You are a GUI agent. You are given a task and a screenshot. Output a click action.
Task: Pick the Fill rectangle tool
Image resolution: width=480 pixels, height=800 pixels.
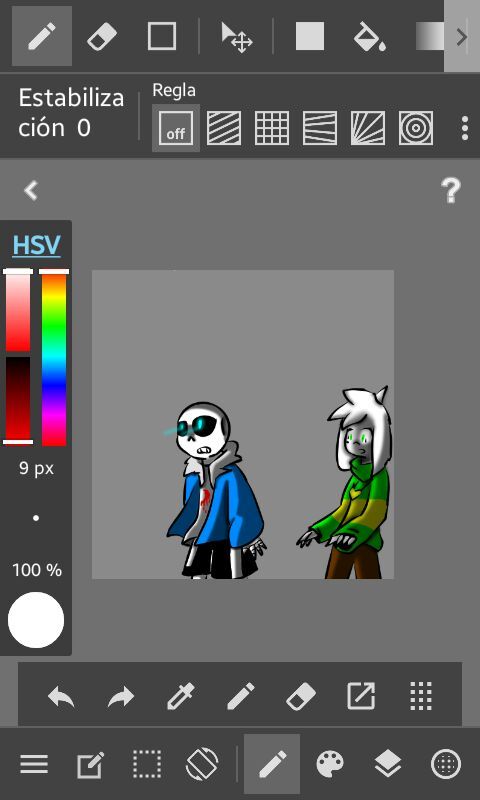pyautogui.click(x=310, y=36)
